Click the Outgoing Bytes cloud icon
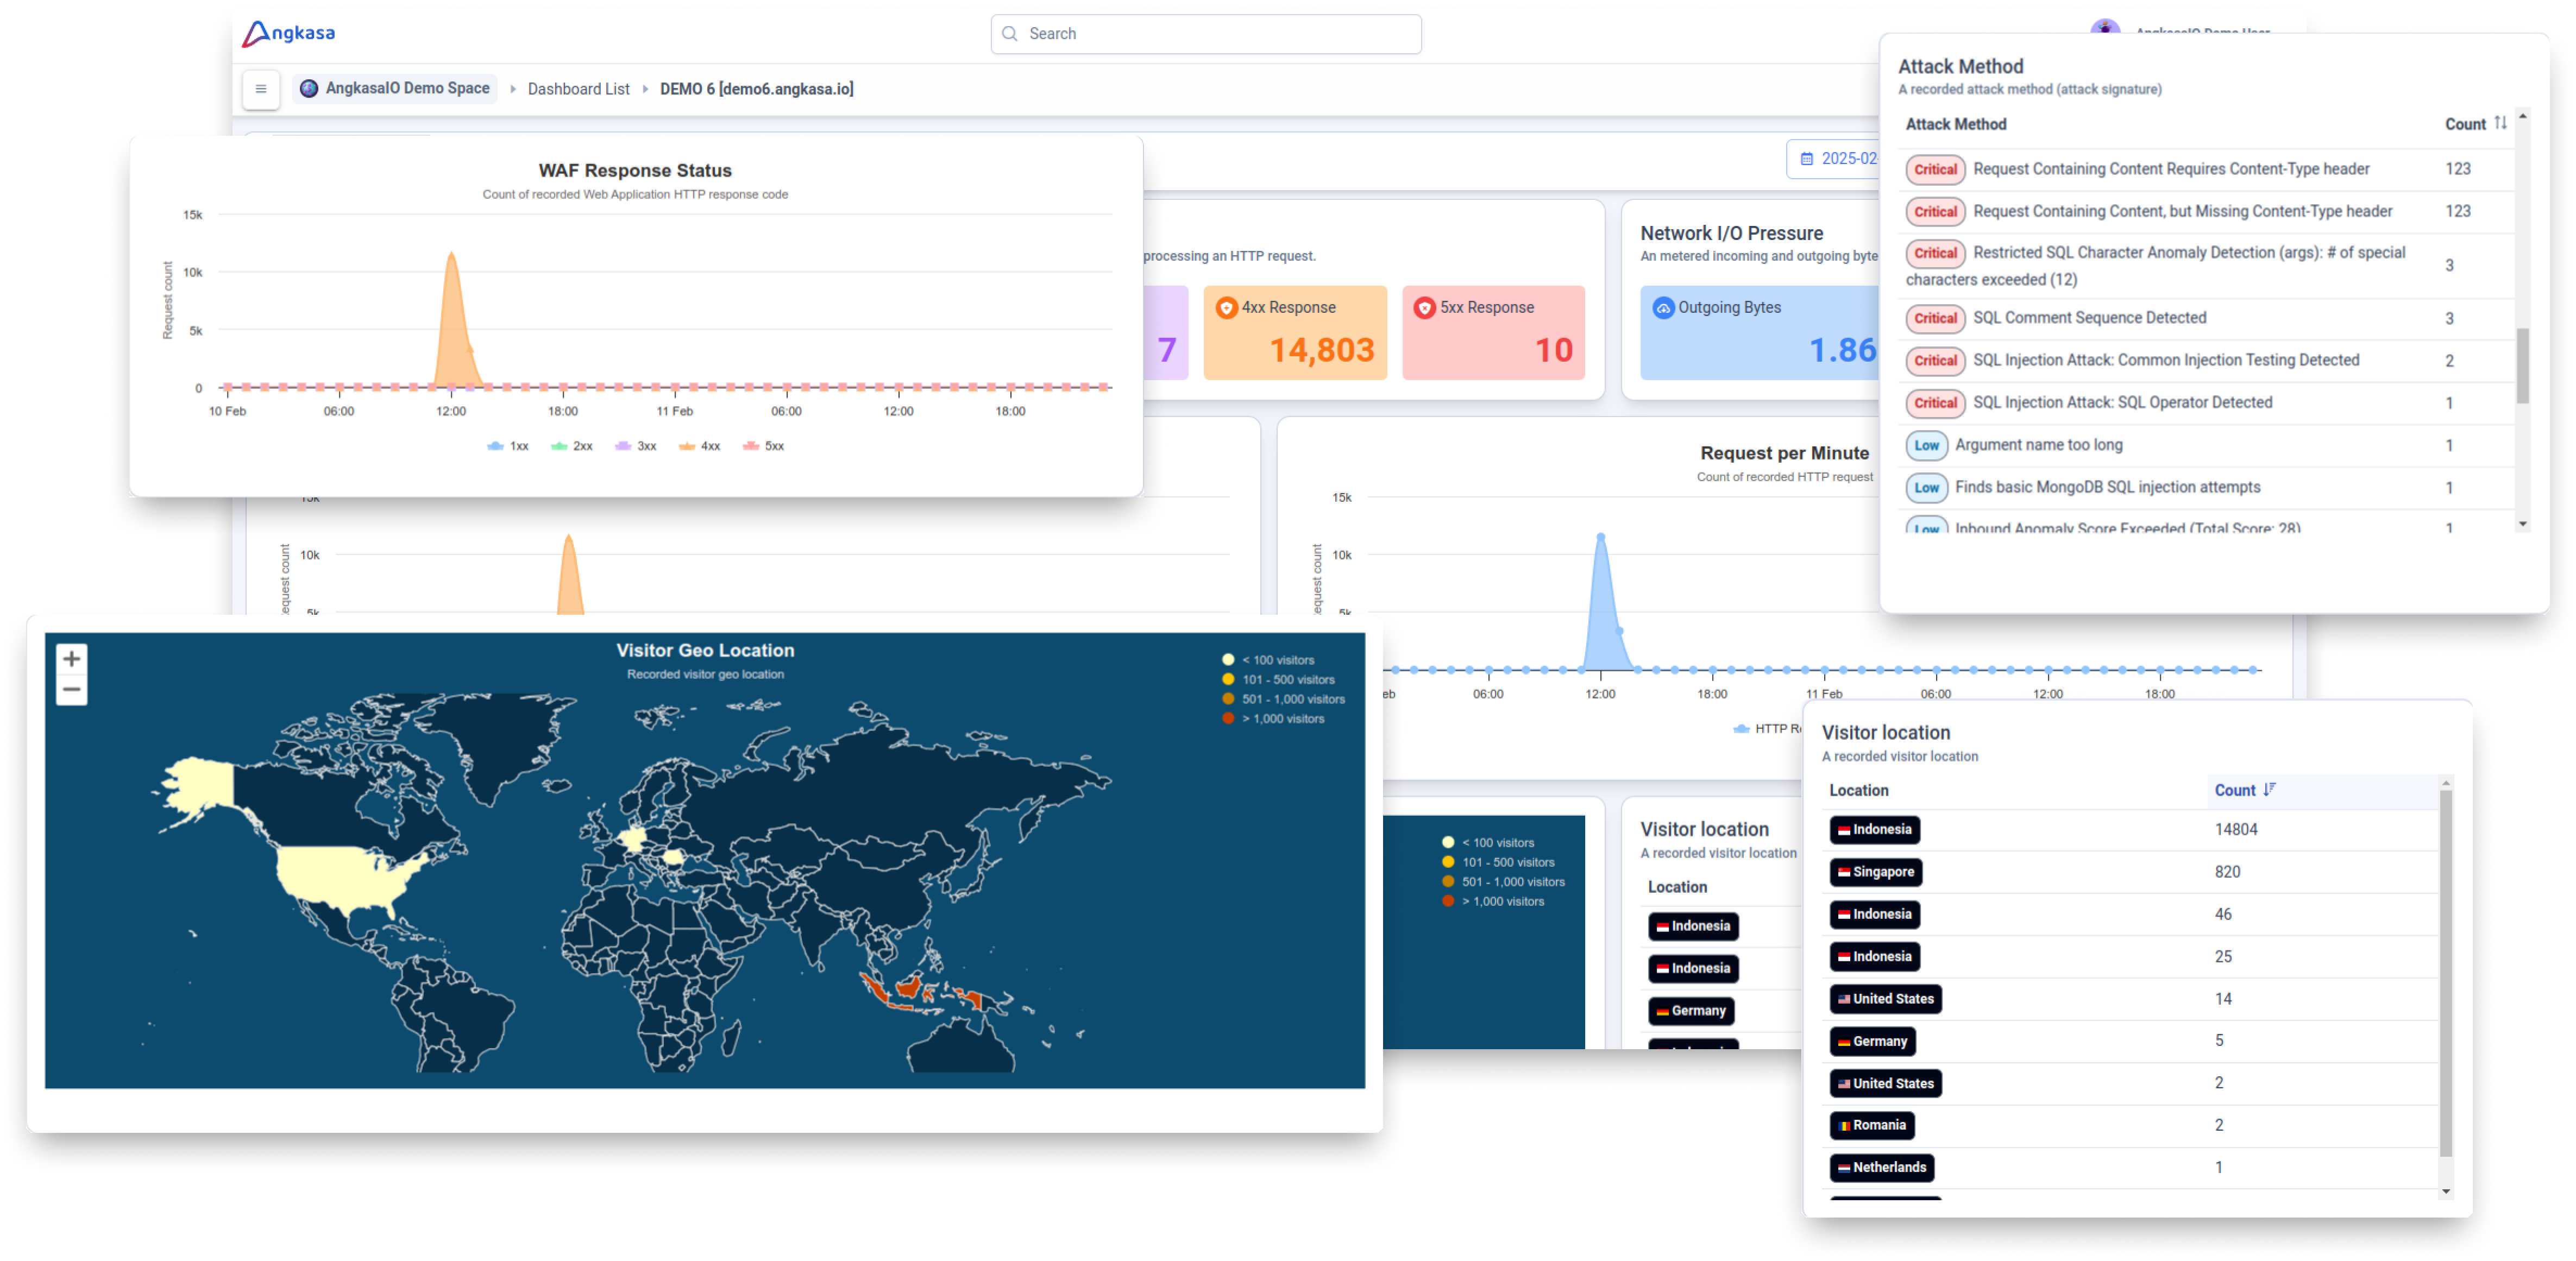The height and width of the screenshot is (1261, 2576). [x=1663, y=308]
